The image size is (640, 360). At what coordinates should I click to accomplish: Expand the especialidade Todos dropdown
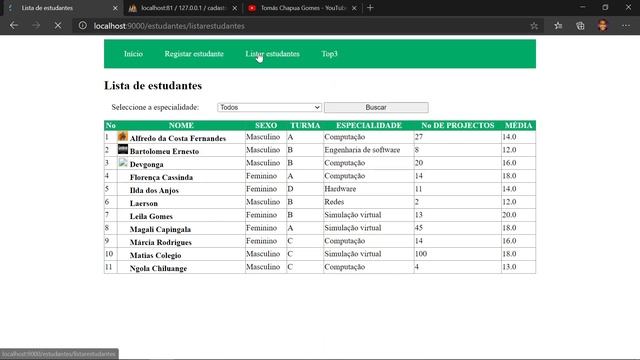tap(269, 107)
